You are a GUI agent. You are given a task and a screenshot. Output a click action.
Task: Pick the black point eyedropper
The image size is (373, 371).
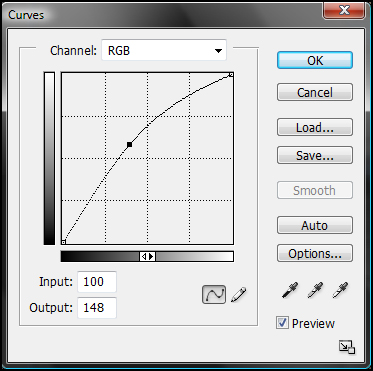click(290, 290)
